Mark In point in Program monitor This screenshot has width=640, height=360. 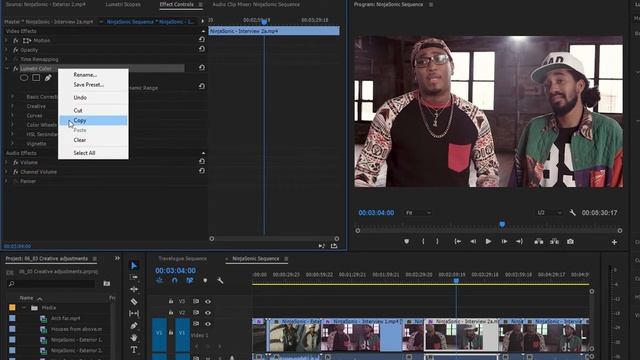click(x=423, y=242)
